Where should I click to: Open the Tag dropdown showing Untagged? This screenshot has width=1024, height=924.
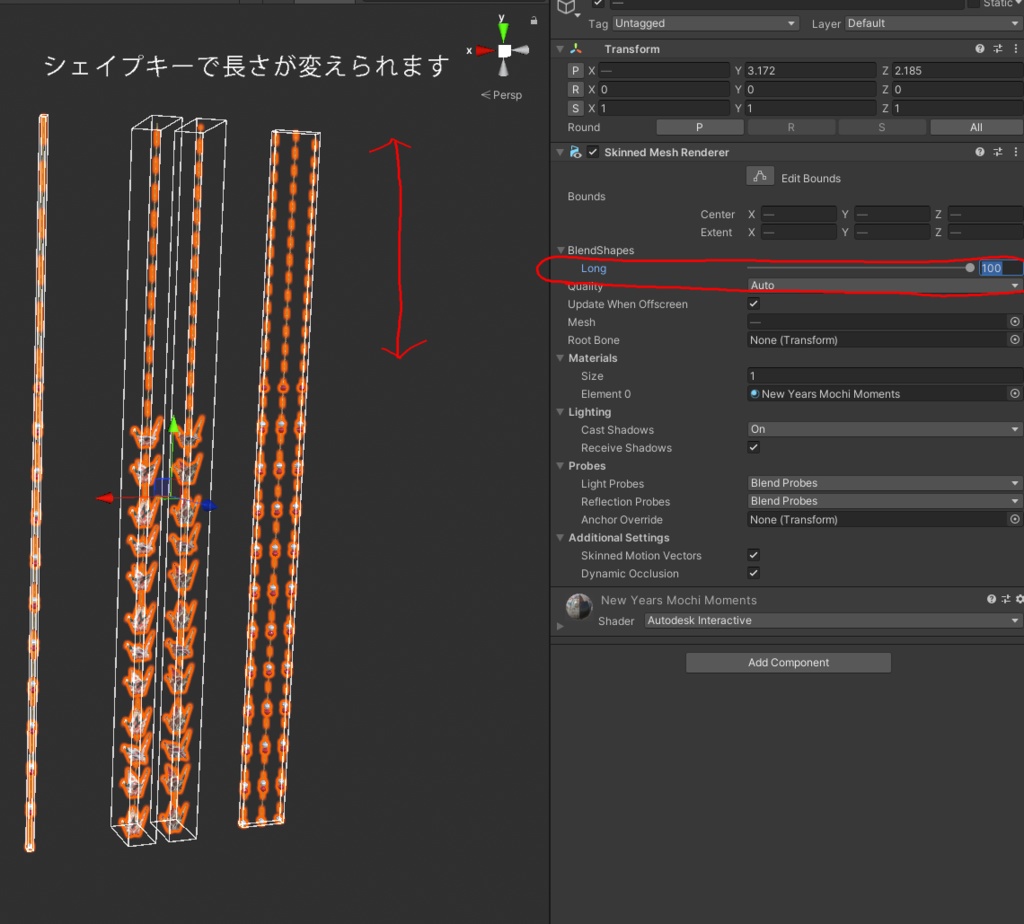tap(705, 22)
